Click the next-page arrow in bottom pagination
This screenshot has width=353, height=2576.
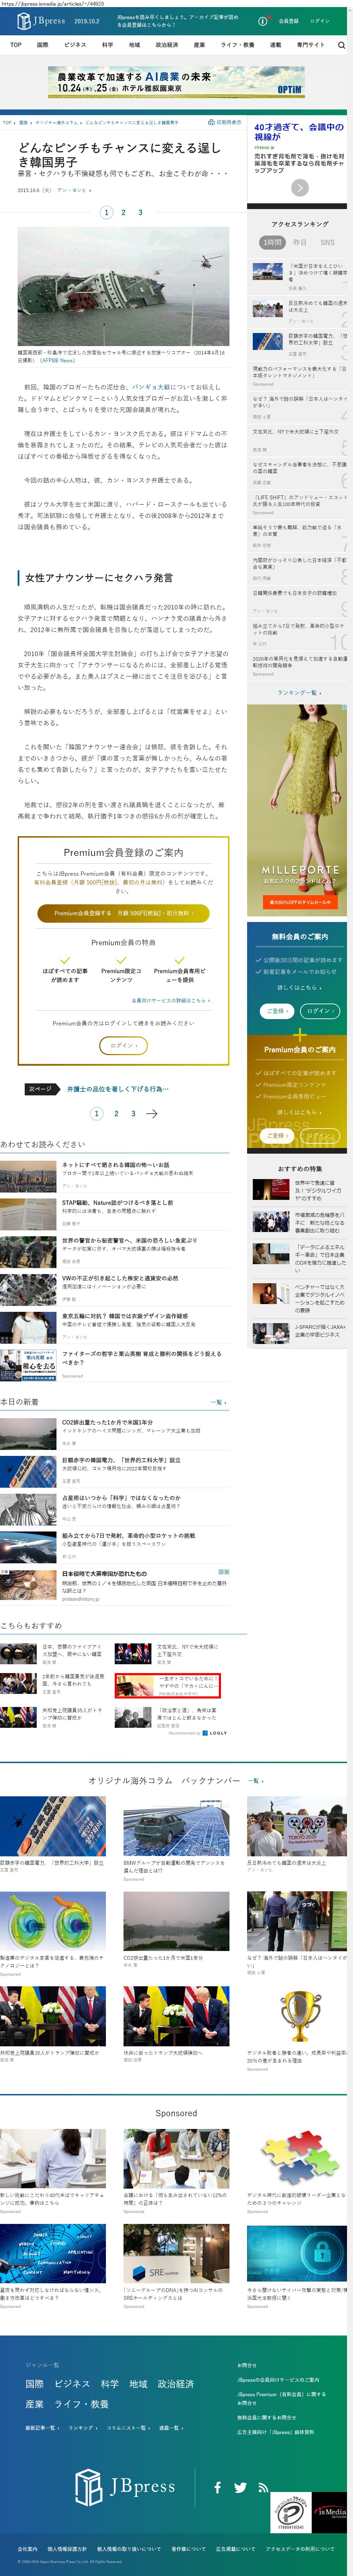tap(152, 1113)
